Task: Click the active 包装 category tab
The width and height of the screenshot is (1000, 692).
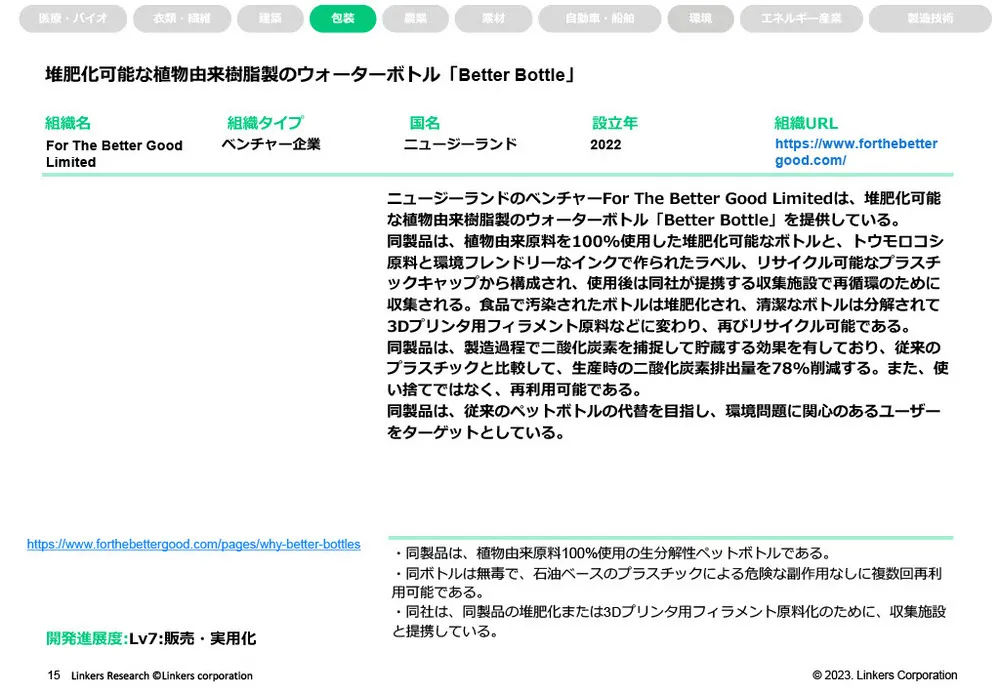Action: 343,18
